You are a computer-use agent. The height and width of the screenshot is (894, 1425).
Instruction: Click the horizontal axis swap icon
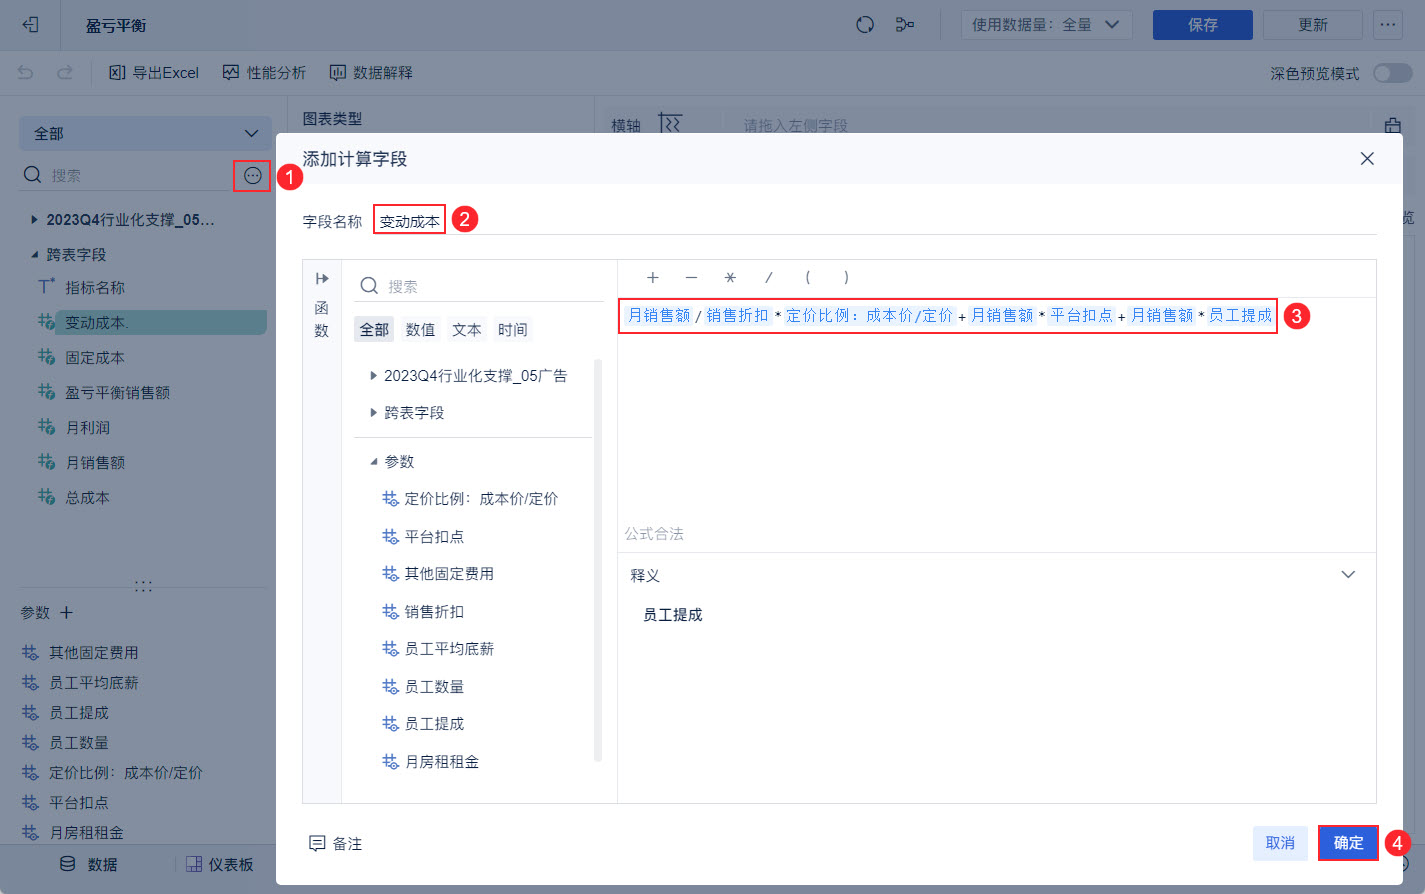pyautogui.click(x=670, y=124)
